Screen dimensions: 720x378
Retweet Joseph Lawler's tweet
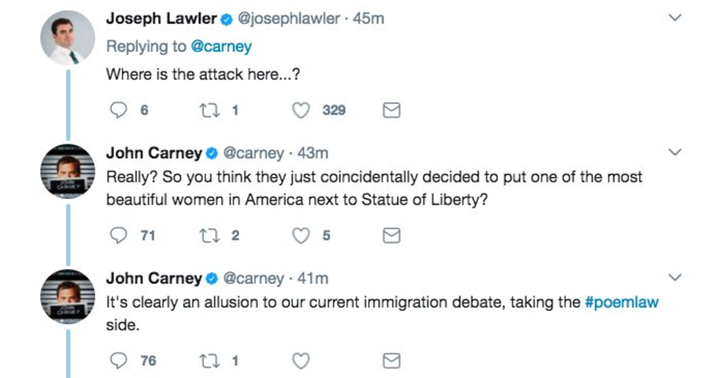tap(209, 110)
